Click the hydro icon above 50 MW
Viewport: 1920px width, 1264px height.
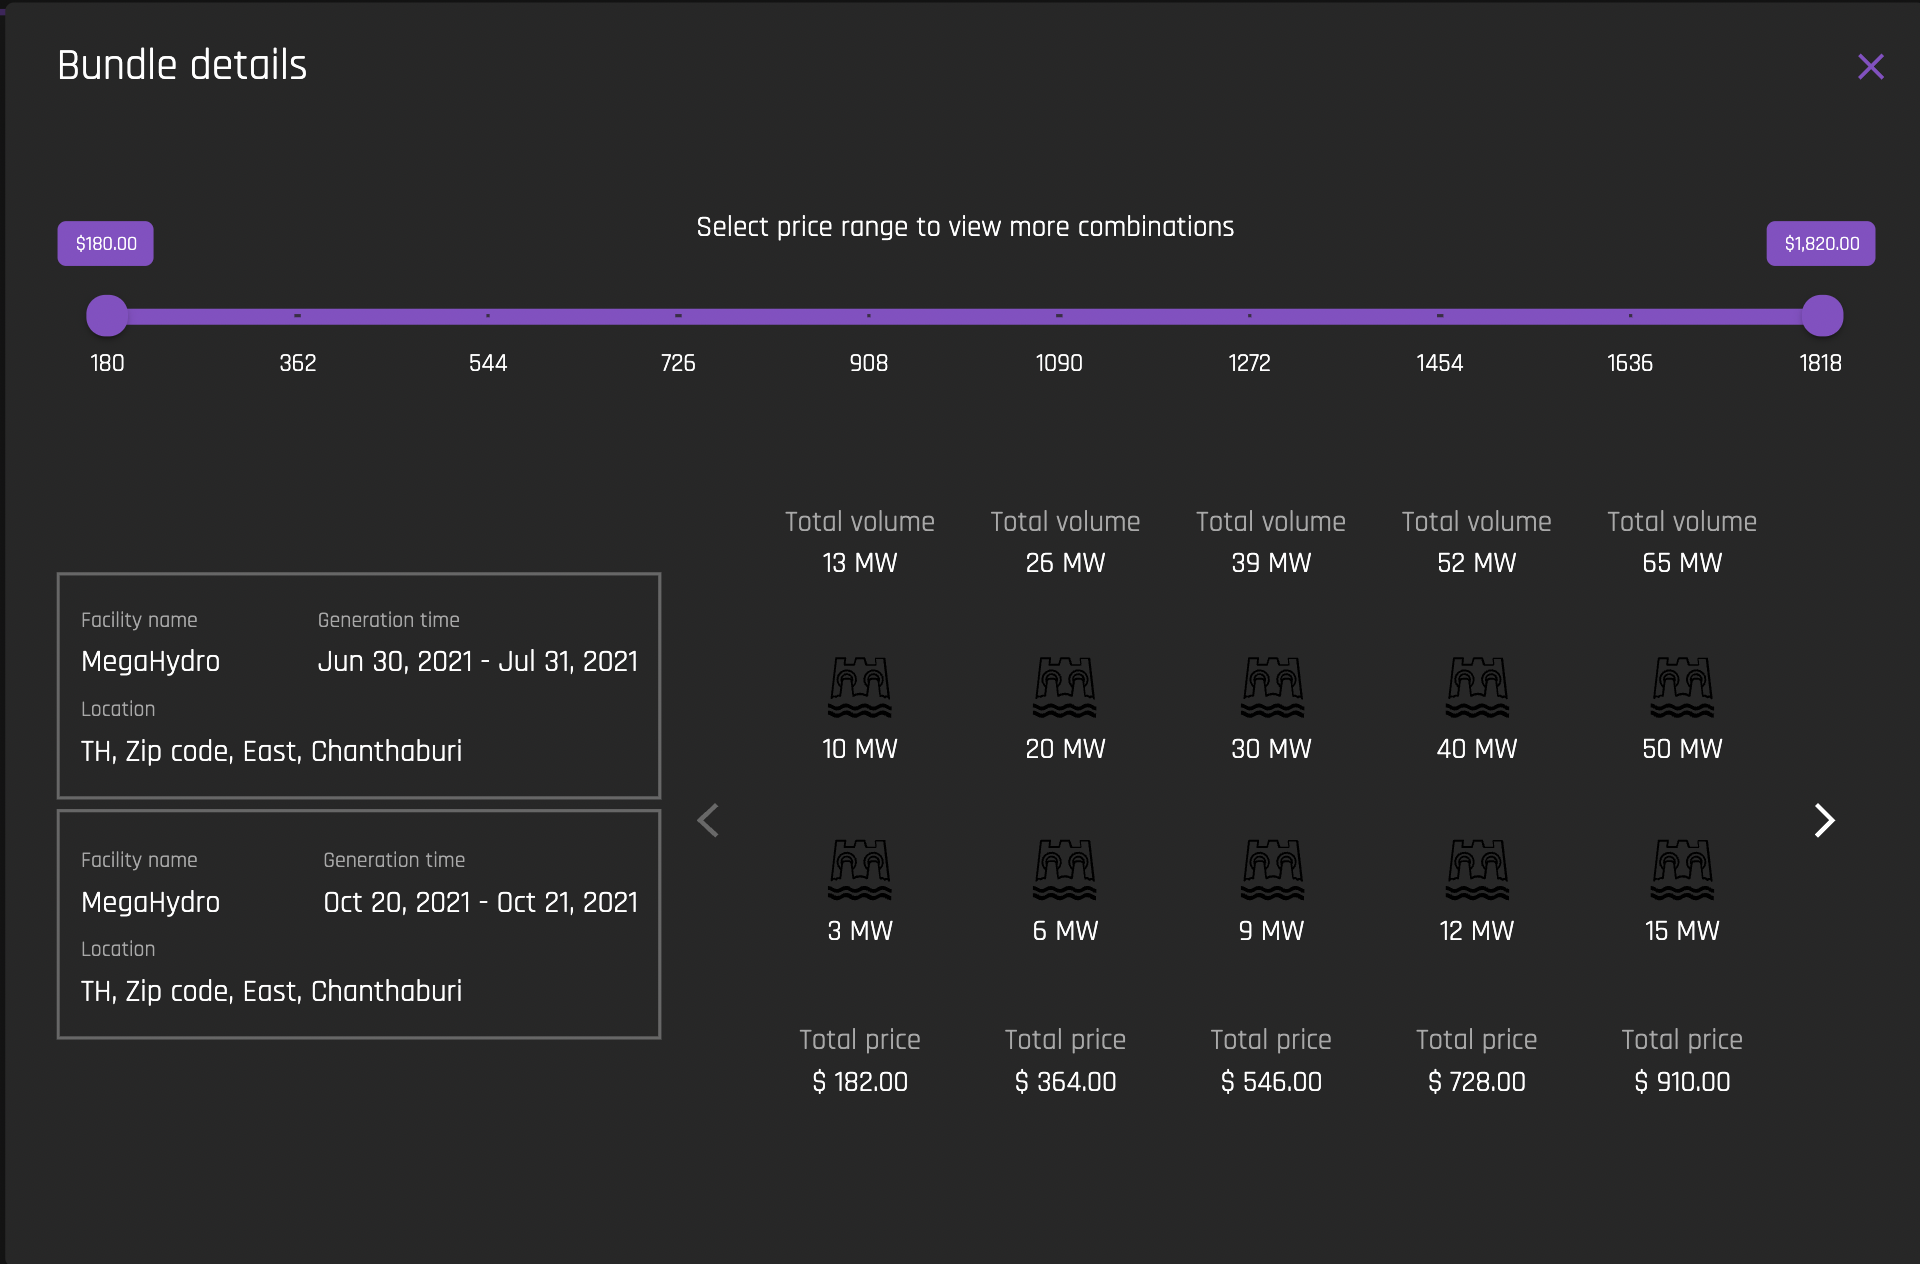1682,687
